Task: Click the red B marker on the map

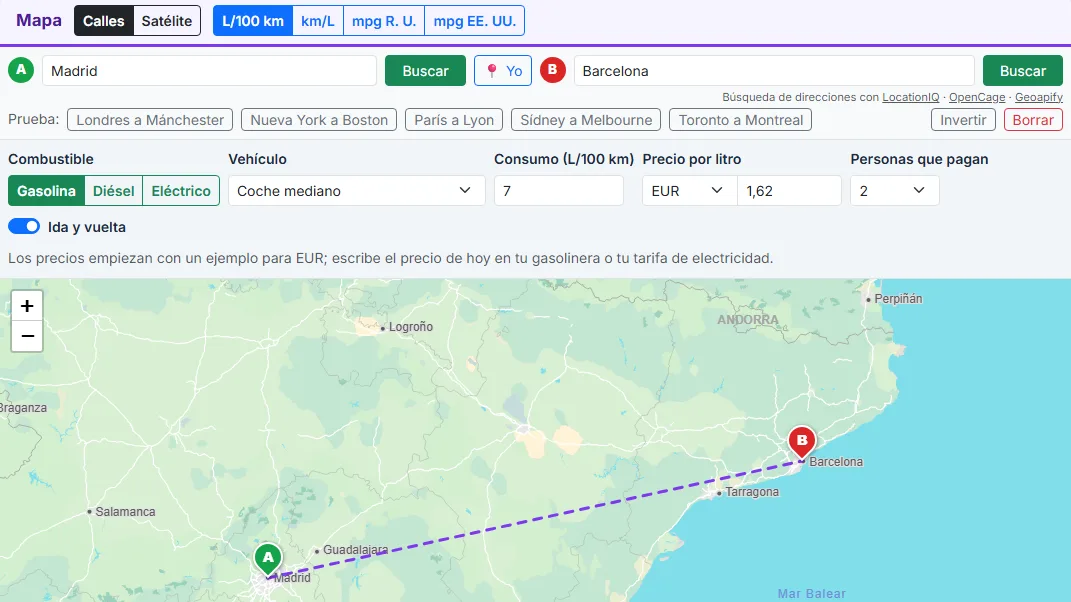Action: pos(802,441)
